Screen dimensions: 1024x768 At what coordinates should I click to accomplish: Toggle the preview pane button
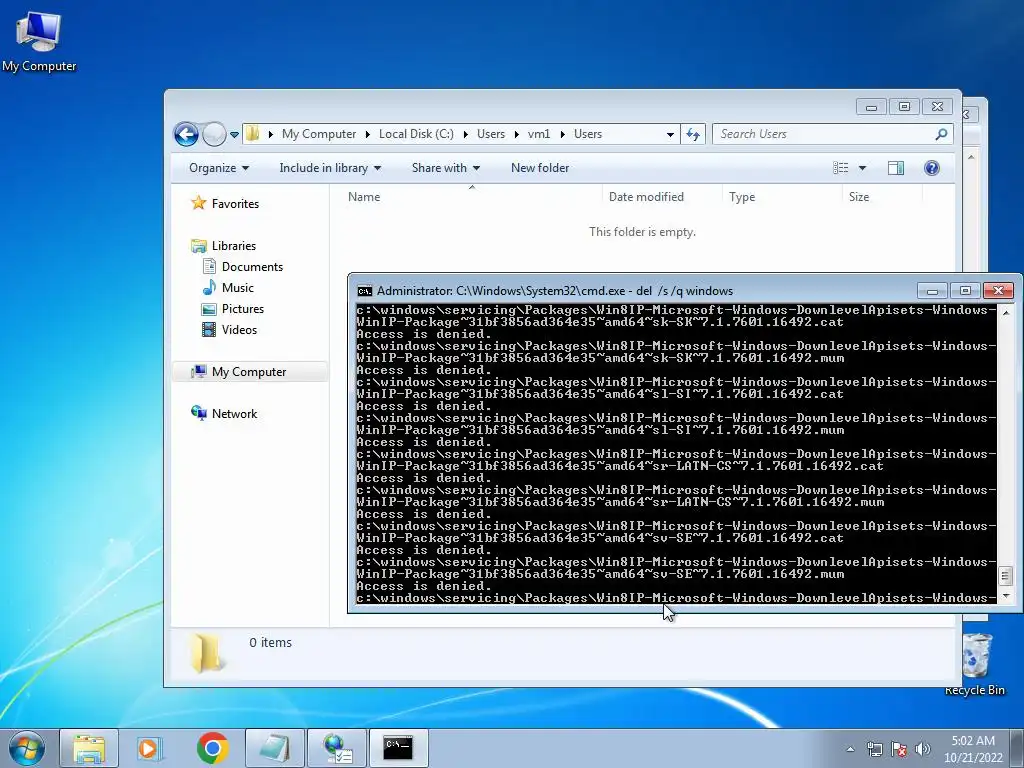click(895, 168)
